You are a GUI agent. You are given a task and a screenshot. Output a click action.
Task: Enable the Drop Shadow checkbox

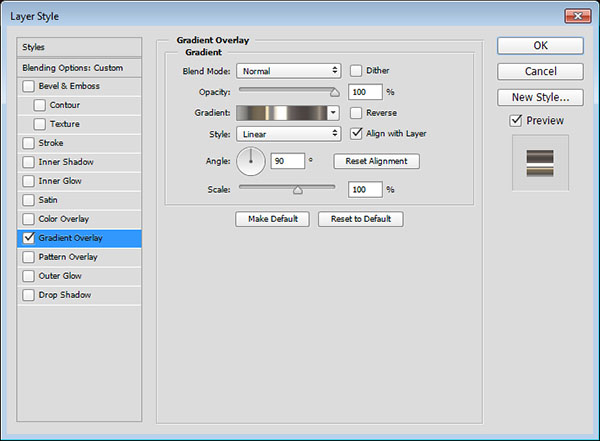click(x=28, y=295)
